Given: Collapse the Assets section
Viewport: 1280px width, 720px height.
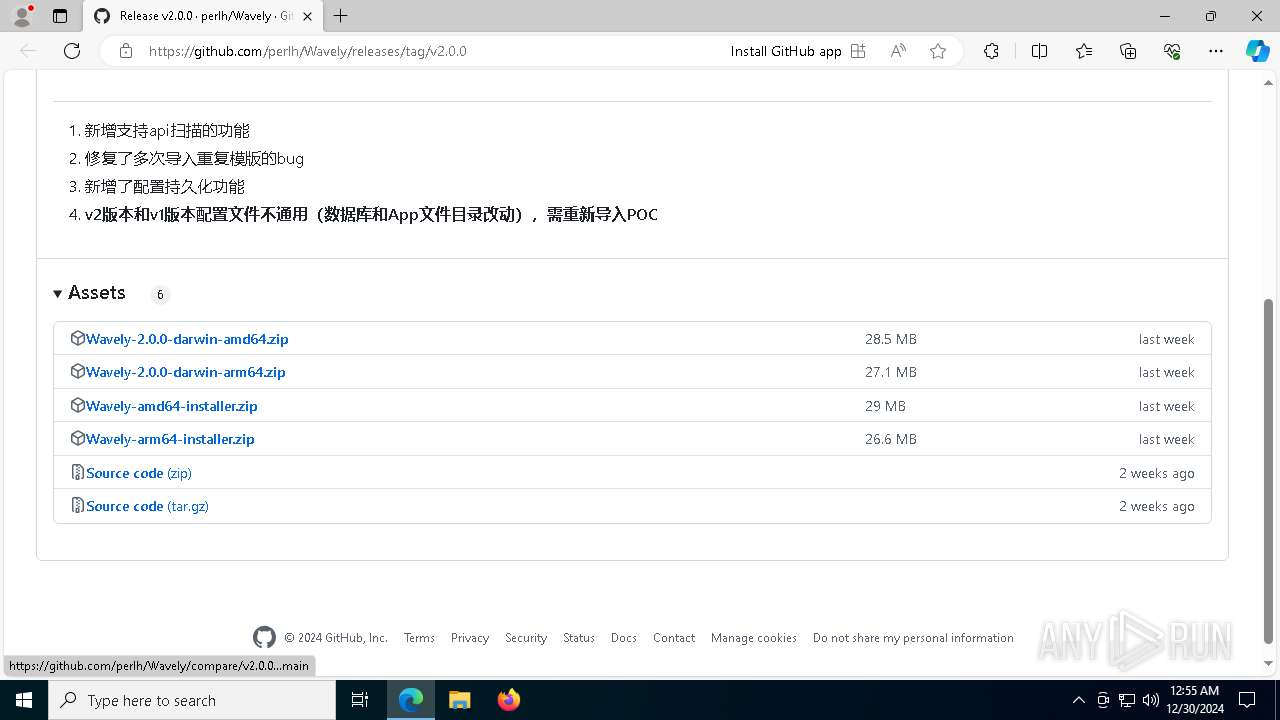Looking at the screenshot, I should point(89,293).
